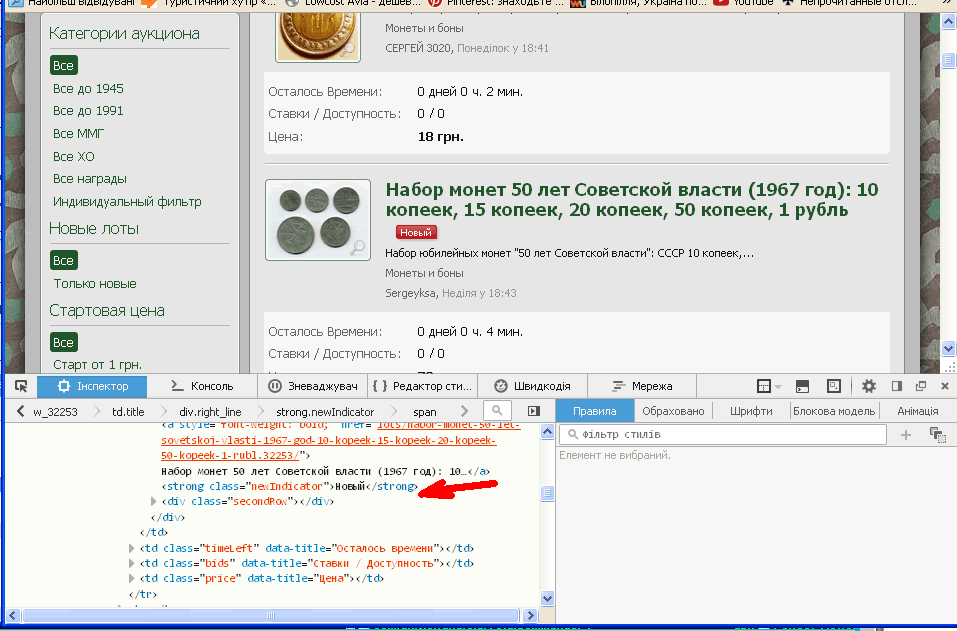Filter Старт от 1 грн.

(97, 364)
